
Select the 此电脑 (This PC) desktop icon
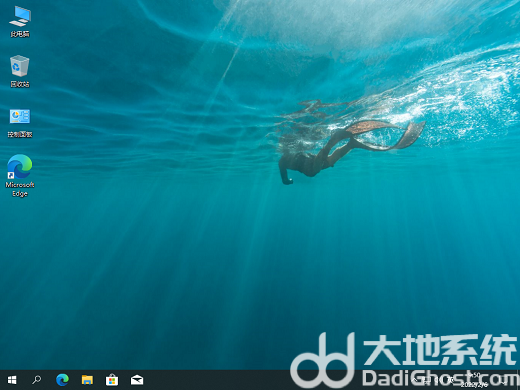point(20,22)
